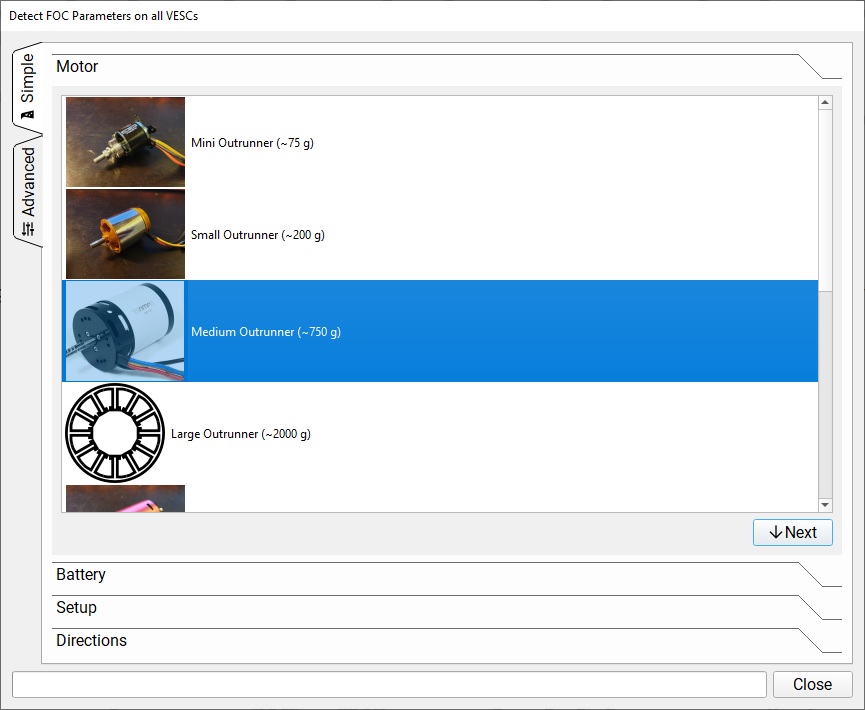Expand the Setup section

click(x=447, y=608)
